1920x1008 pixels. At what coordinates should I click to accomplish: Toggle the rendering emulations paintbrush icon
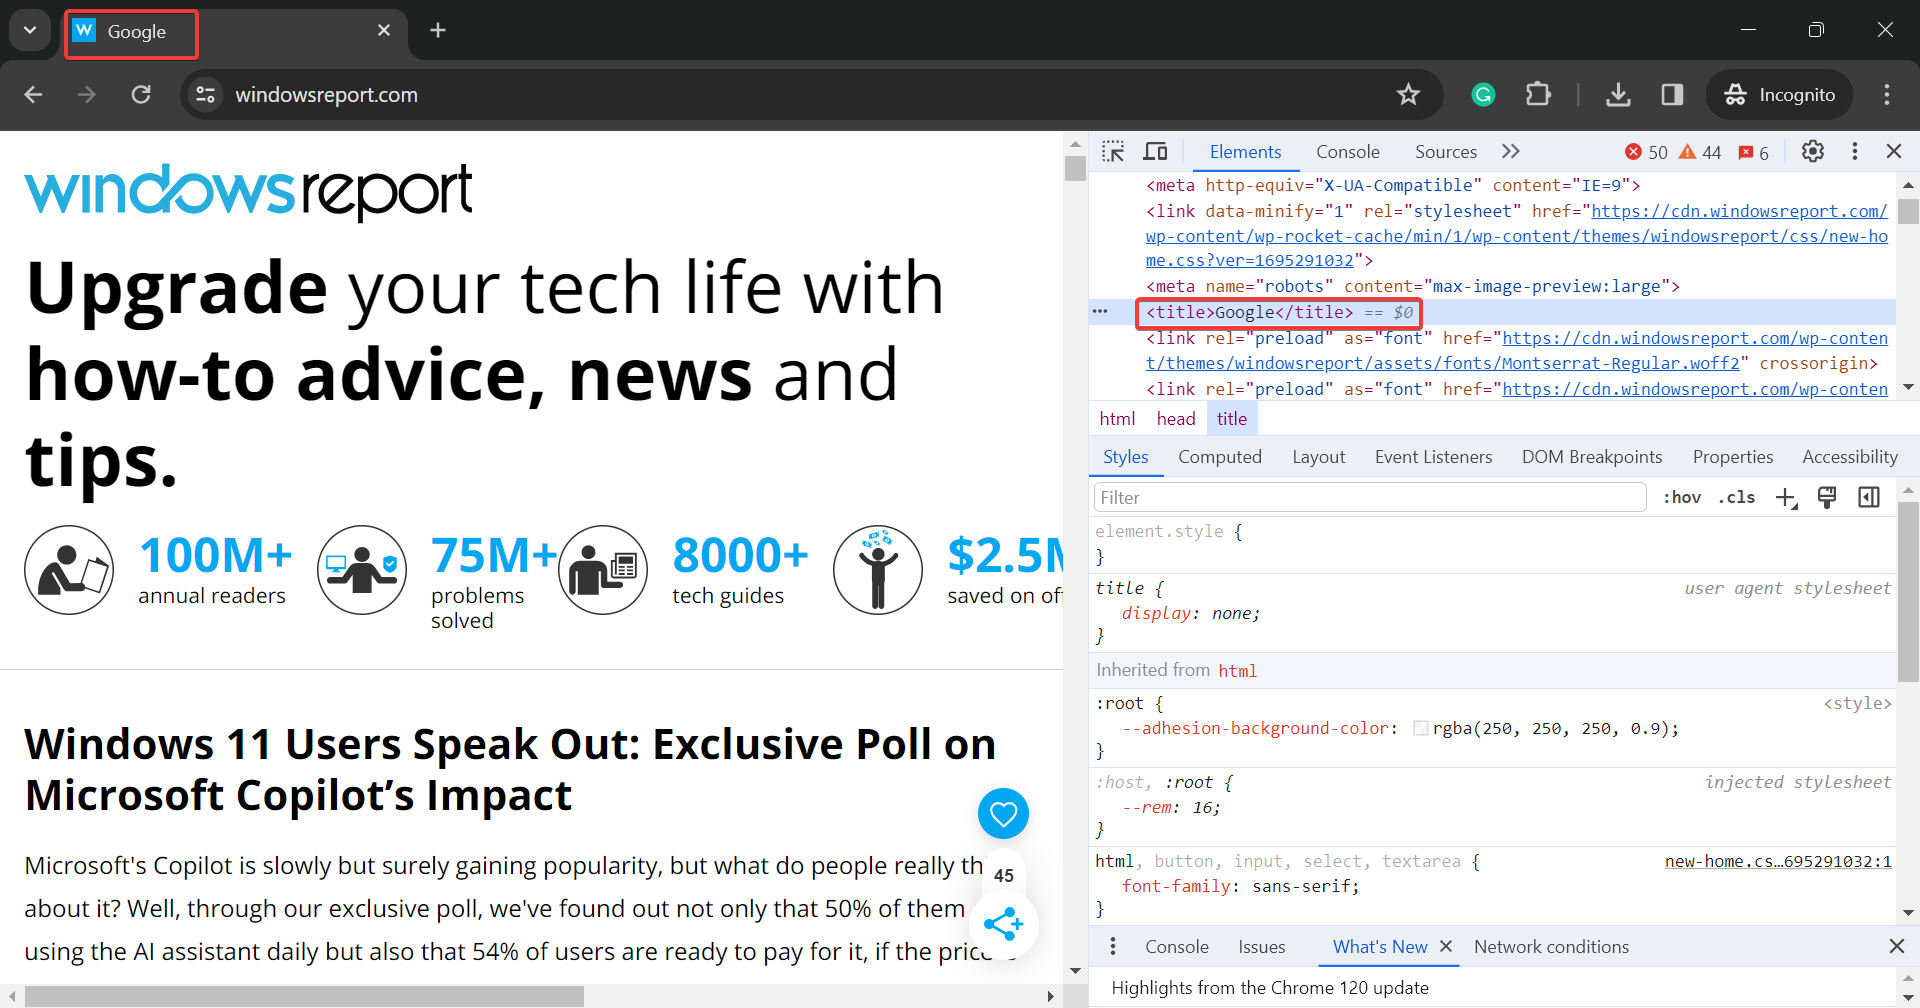(x=1827, y=497)
